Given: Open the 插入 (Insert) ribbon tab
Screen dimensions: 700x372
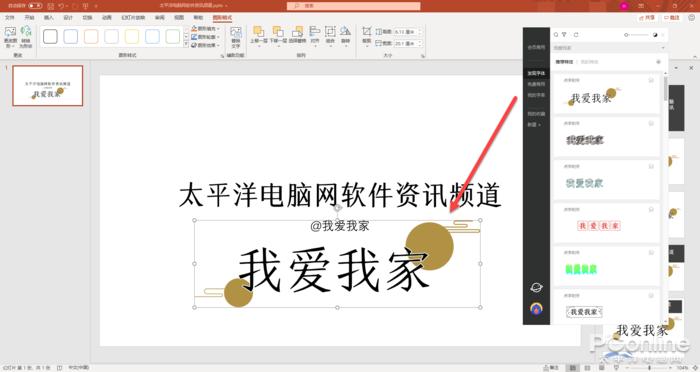Looking at the screenshot, I should click(x=49, y=17).
